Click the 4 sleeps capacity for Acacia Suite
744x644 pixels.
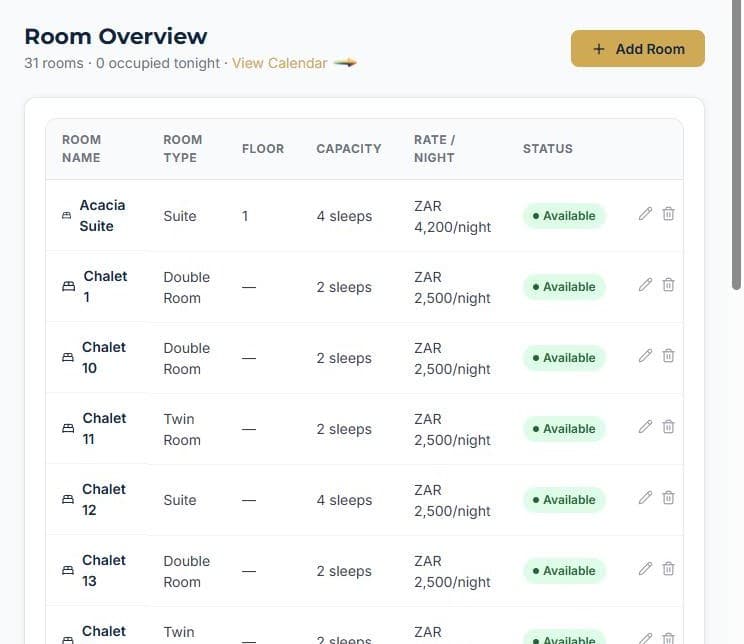pyautogui.click(x=344, y=216)
